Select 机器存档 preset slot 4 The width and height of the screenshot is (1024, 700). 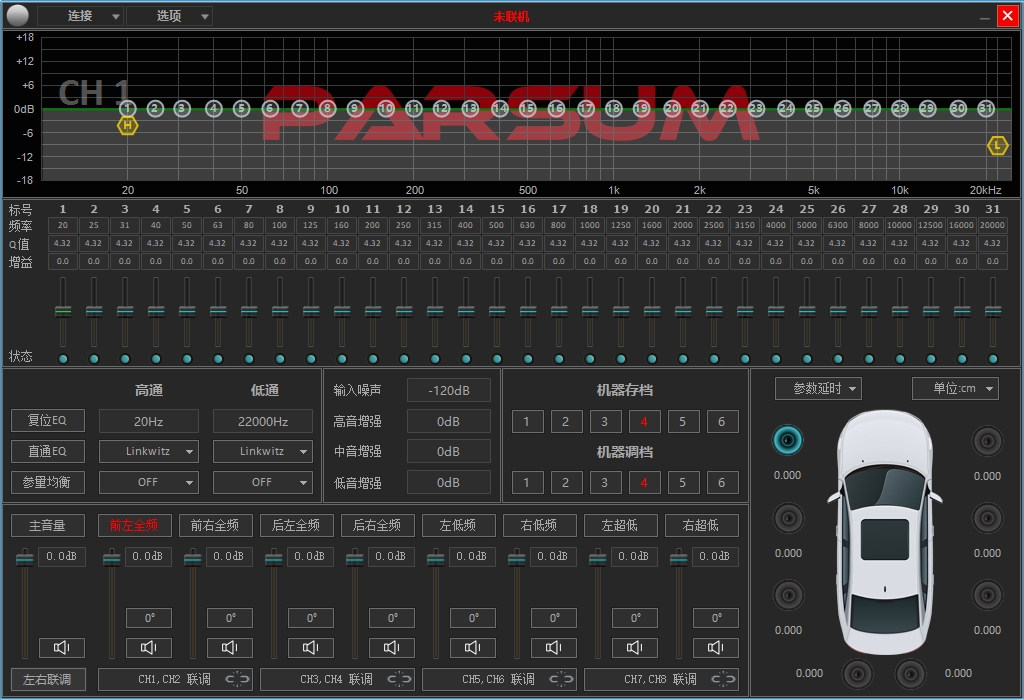click(x=644, y=421)
